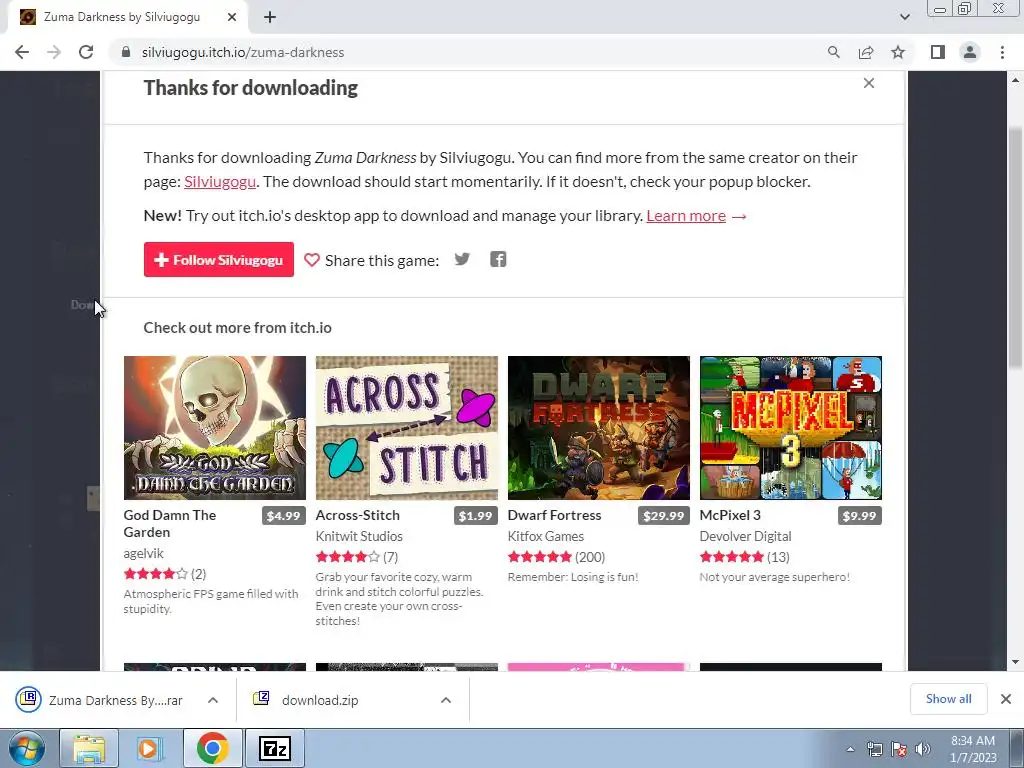Viewport: 1024px width, 768px height.
Task: Click the padlock site info icon
Action: click(x=126, y=52)
